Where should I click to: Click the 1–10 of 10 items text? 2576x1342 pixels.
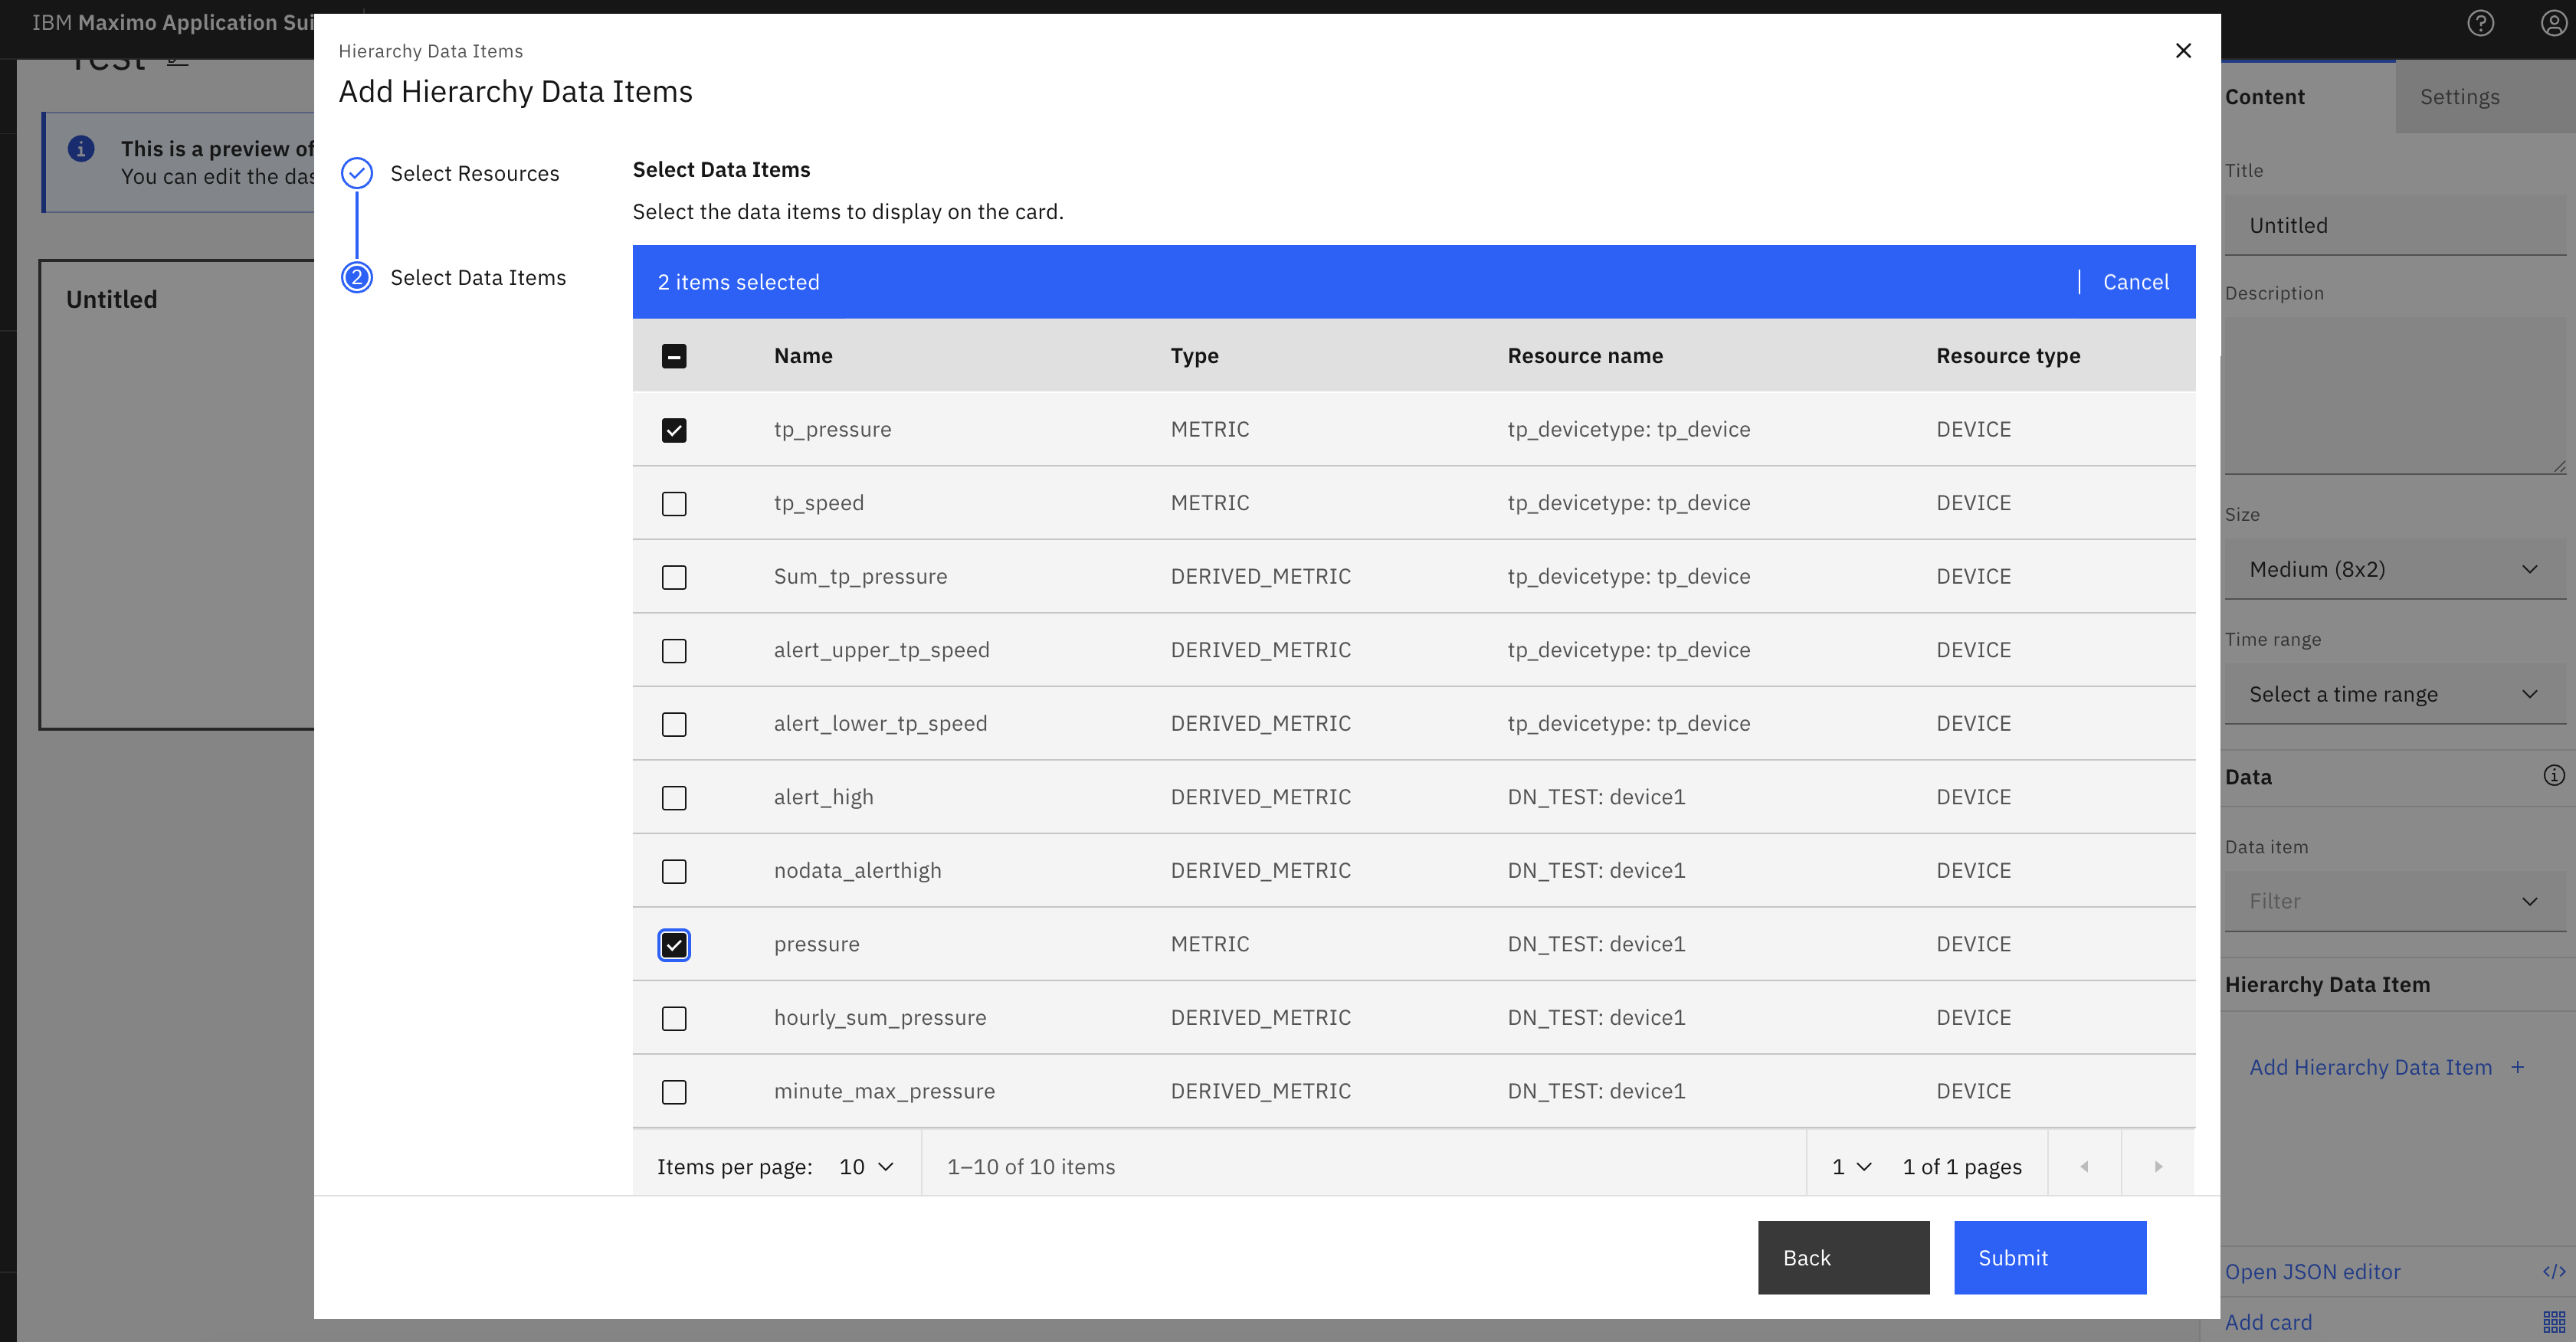point(1031,1166)
